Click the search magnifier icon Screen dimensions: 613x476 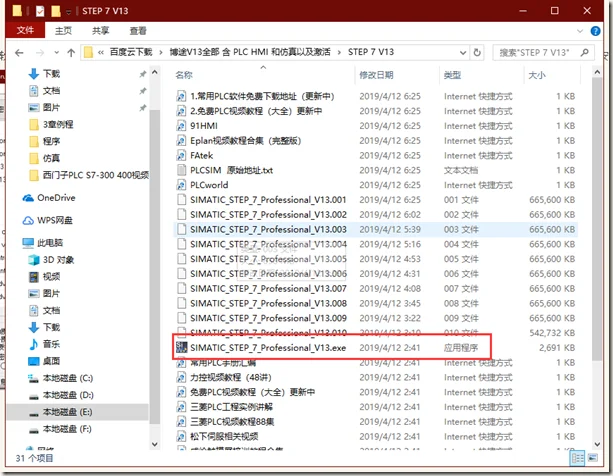point(585,52)
